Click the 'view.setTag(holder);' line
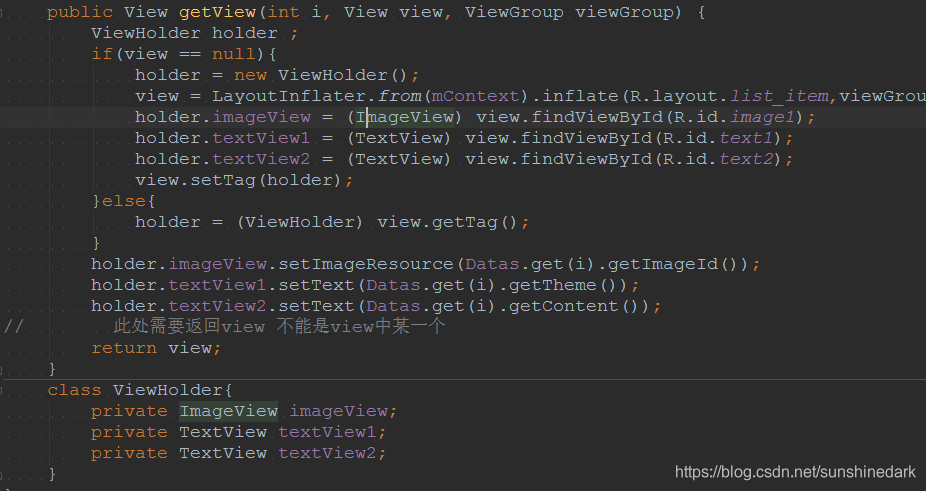This screenshot has width=926, height=491. 244,180
